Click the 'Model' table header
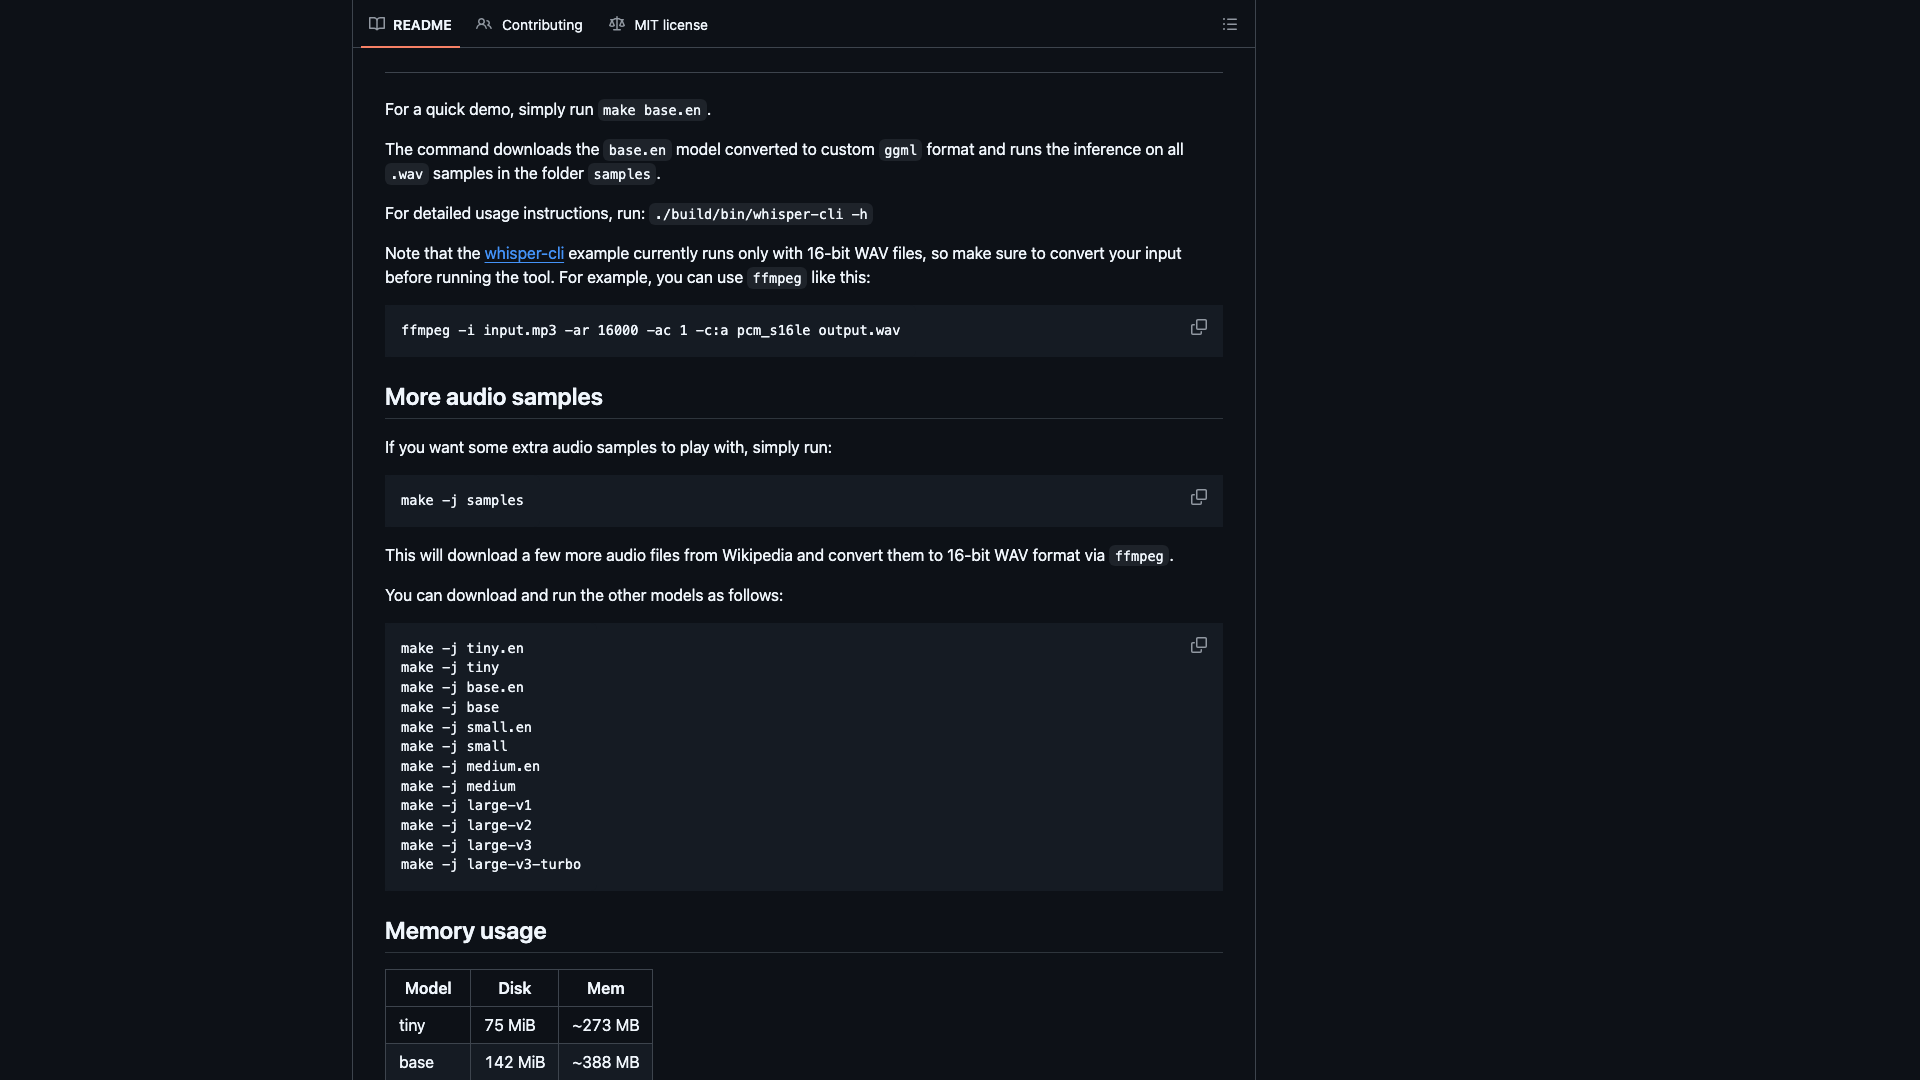Viewport: 1920px width, 1080px height. point(428,988)
